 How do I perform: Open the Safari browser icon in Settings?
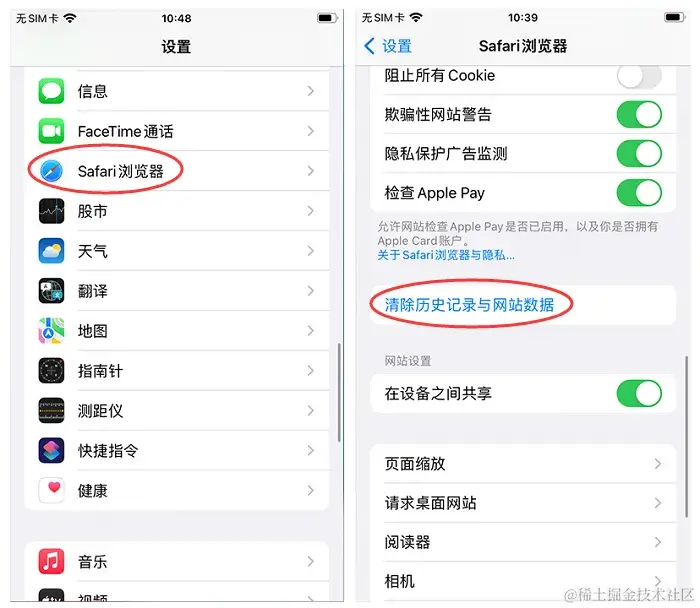click(51, 171)
